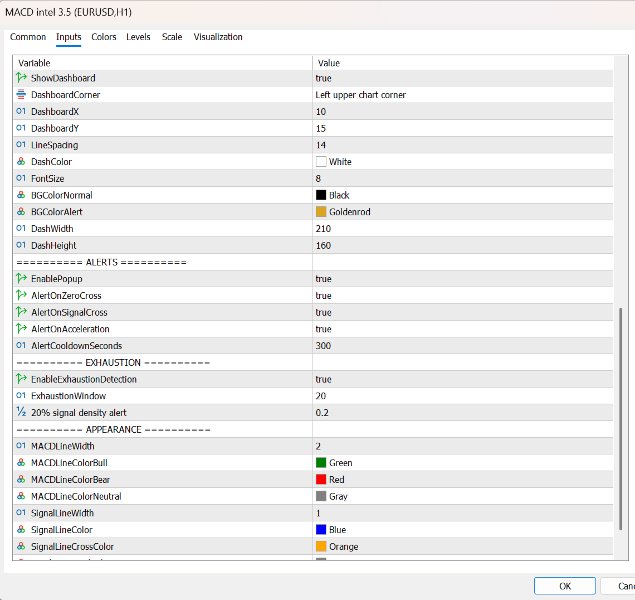
Task: Toggle the AlertOnZeroCross true value
Action: [463, 296]
